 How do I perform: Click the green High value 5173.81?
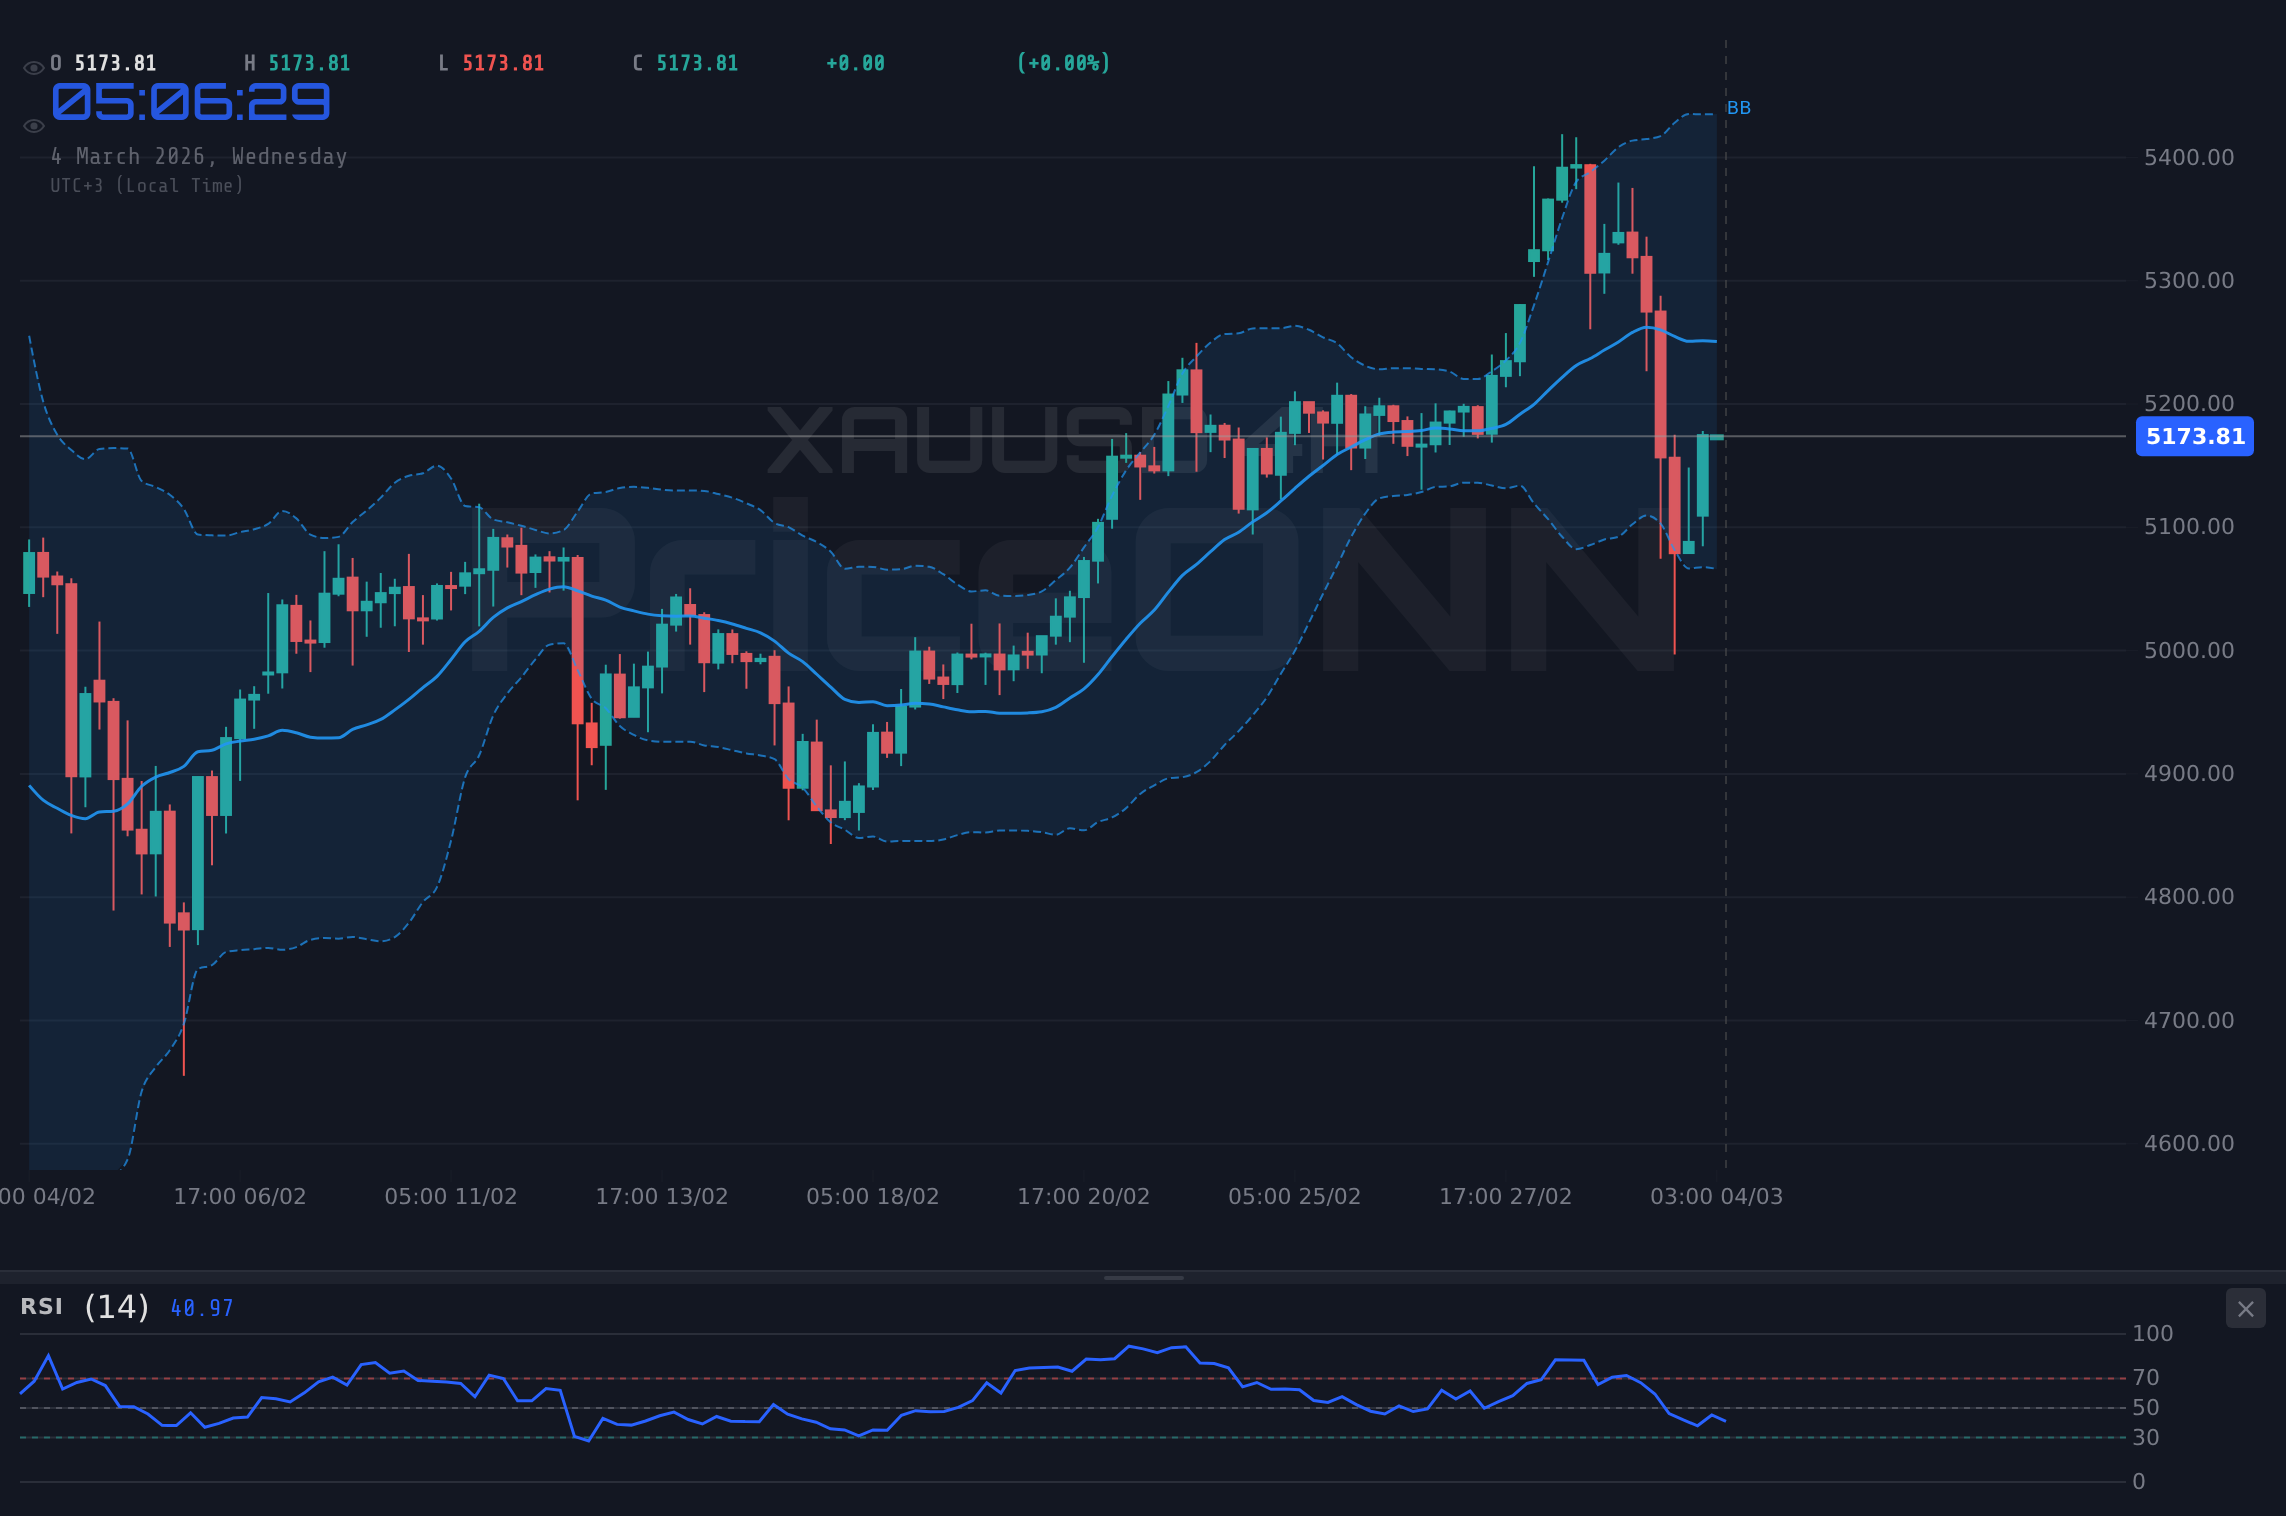307,63
